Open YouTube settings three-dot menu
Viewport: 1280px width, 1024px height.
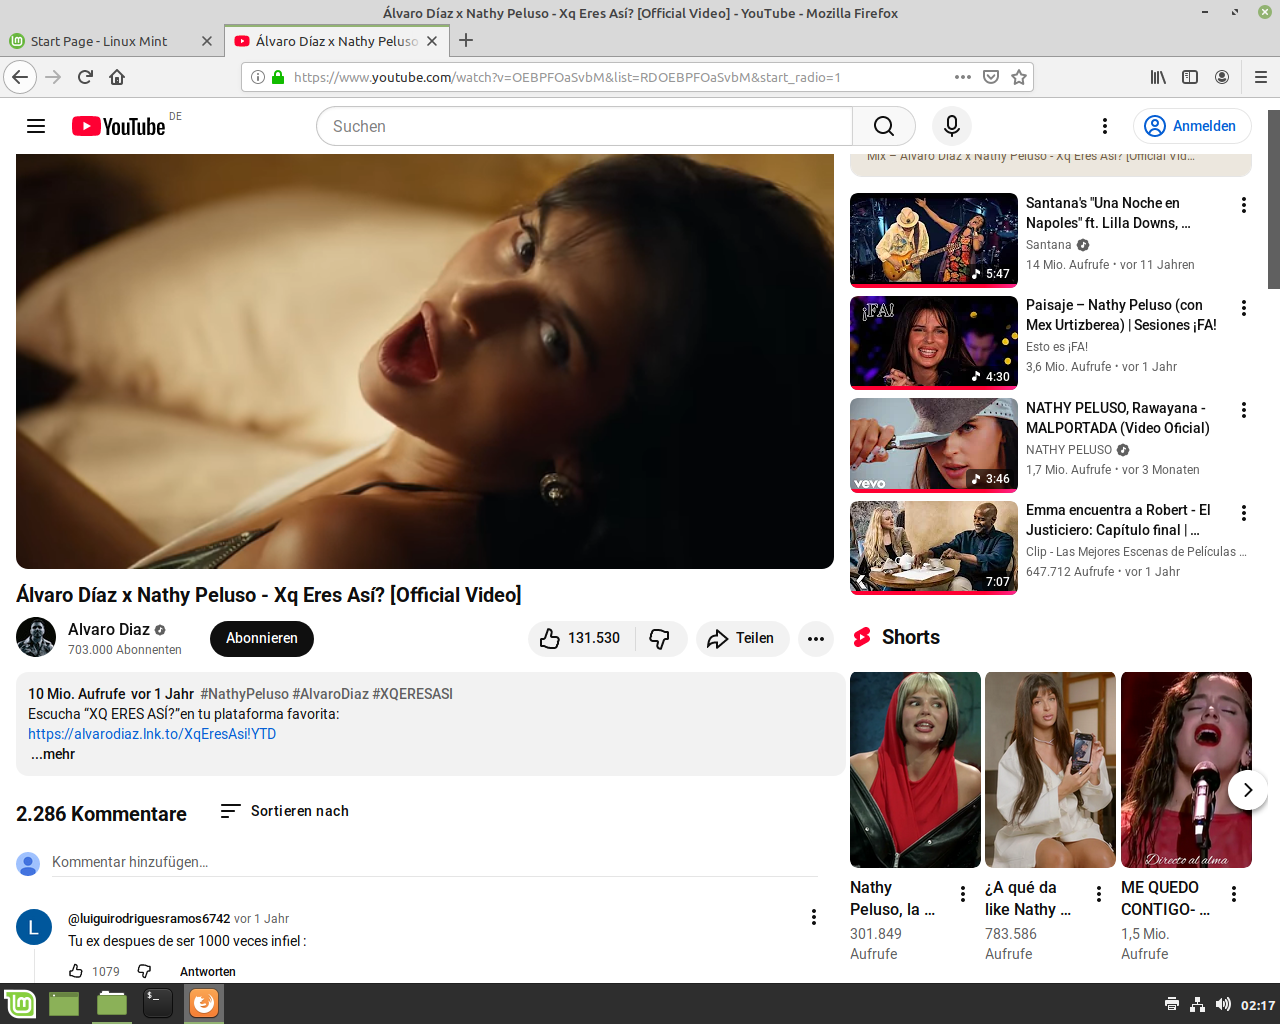tap(1105, 126)
